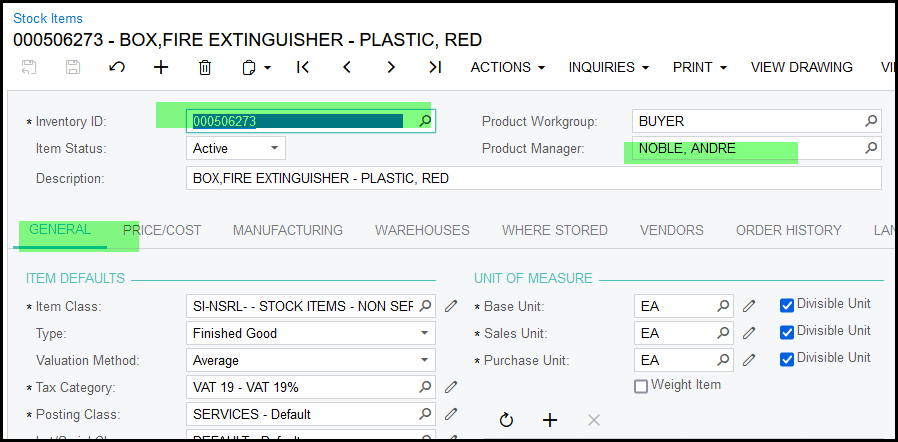The width and height of the screenshot is (898, 442).
Task: Expand the Valuation Method dropdown
Action: click(426, 360)
